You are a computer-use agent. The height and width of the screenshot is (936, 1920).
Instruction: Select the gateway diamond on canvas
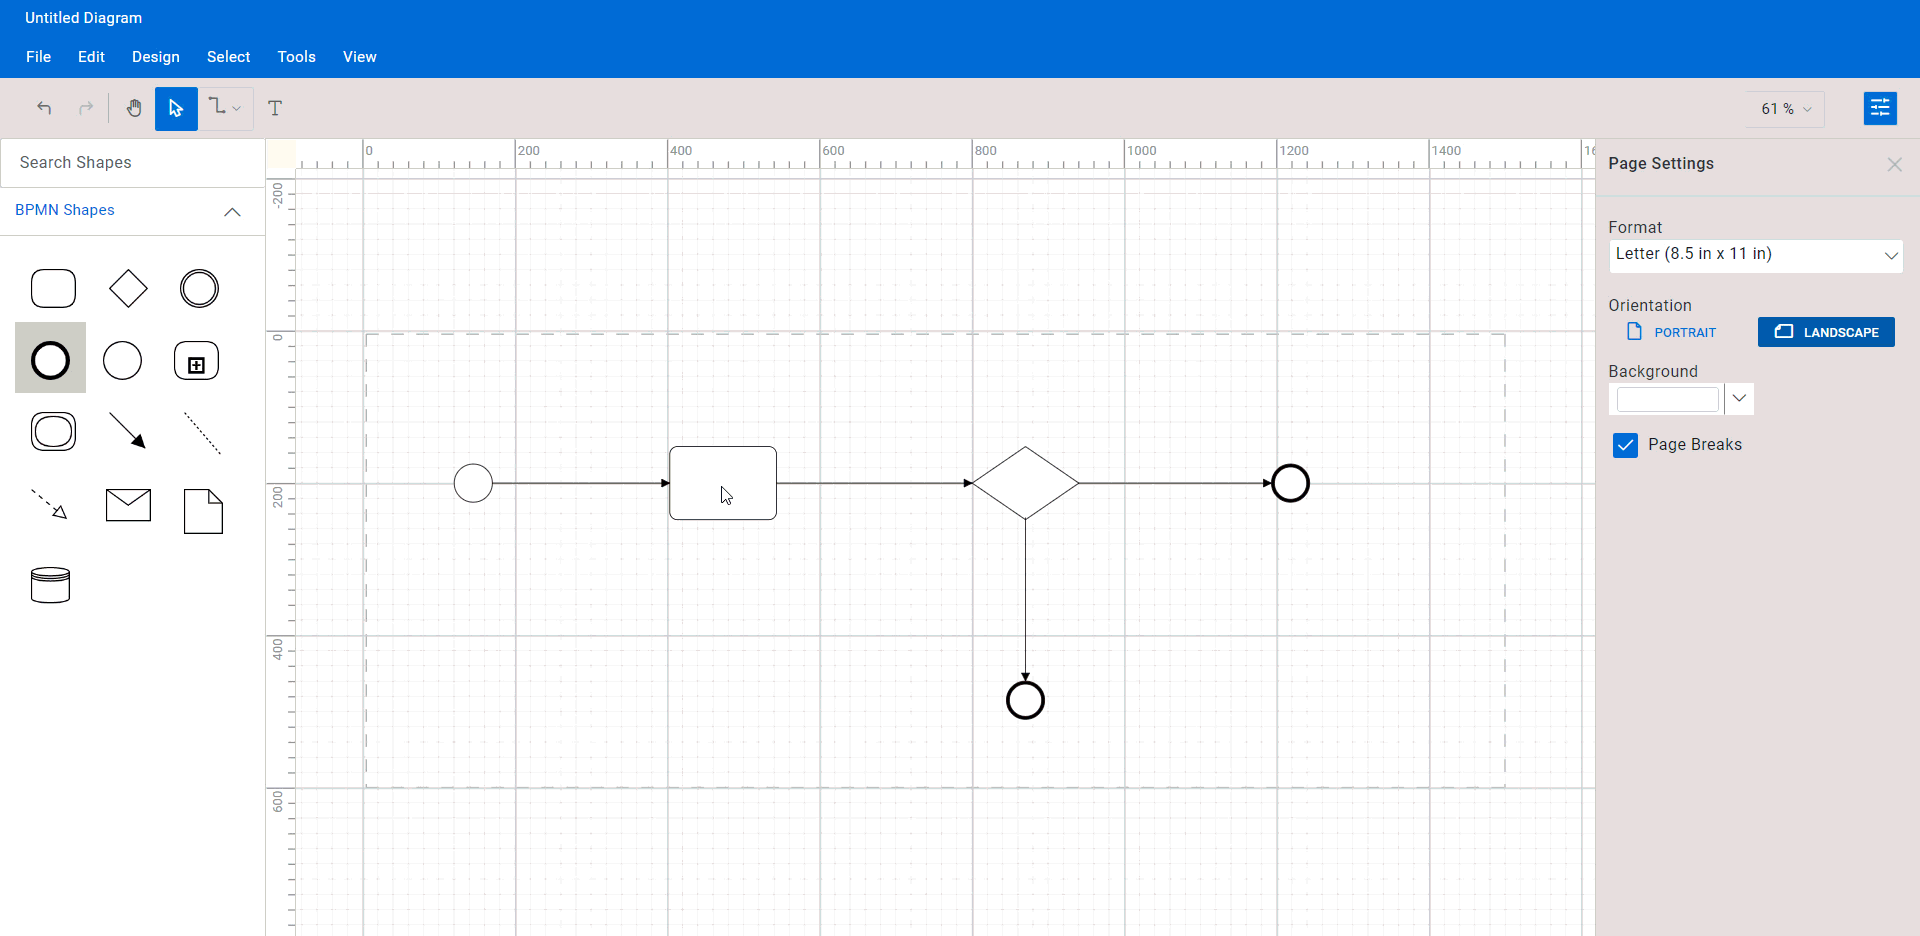(x=1025, y=483)
